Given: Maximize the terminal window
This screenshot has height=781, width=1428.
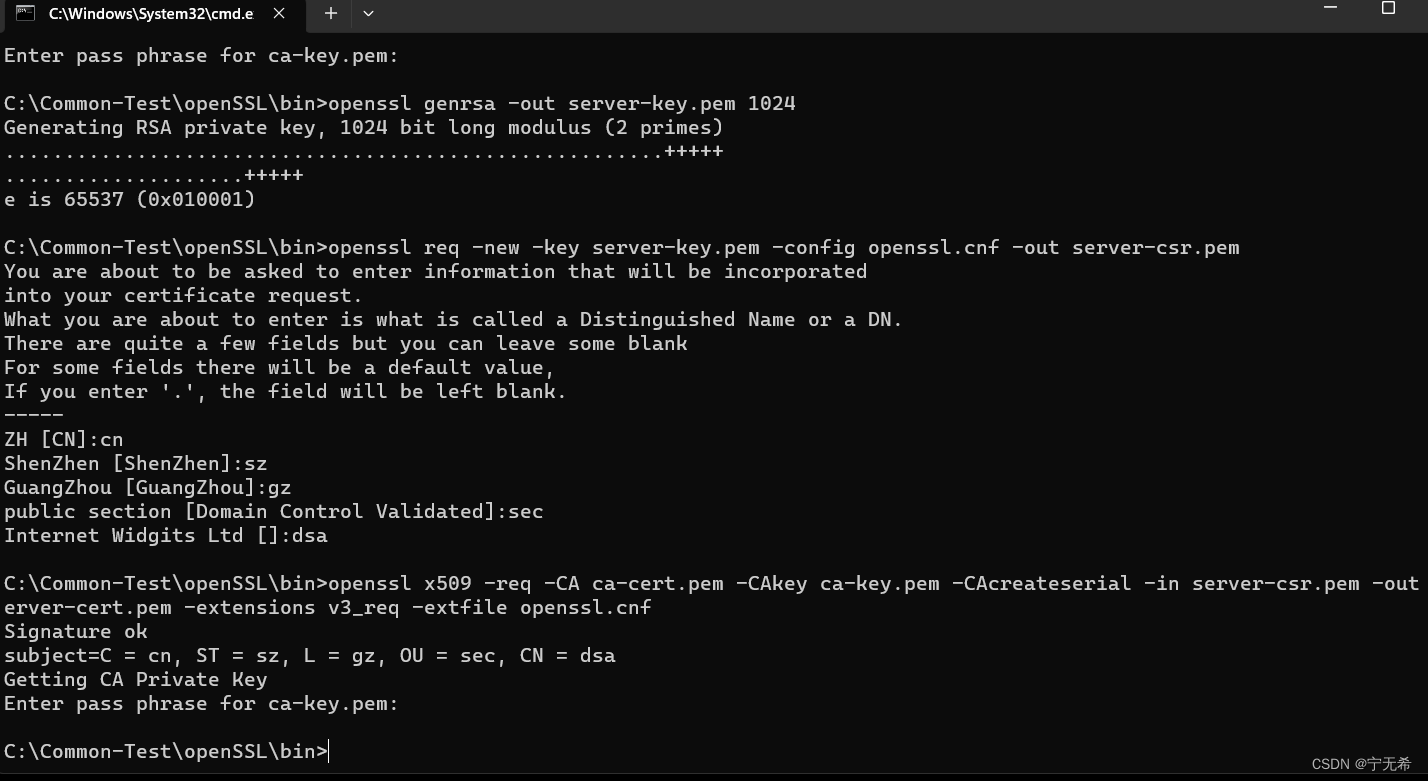Looking at the screenshot, I should coord(1388,8).
